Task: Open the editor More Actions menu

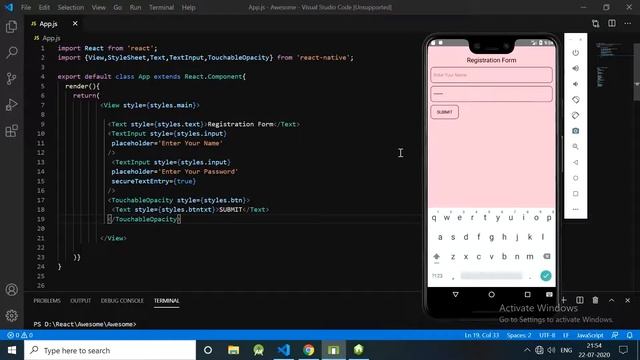Action: (627, 24)
